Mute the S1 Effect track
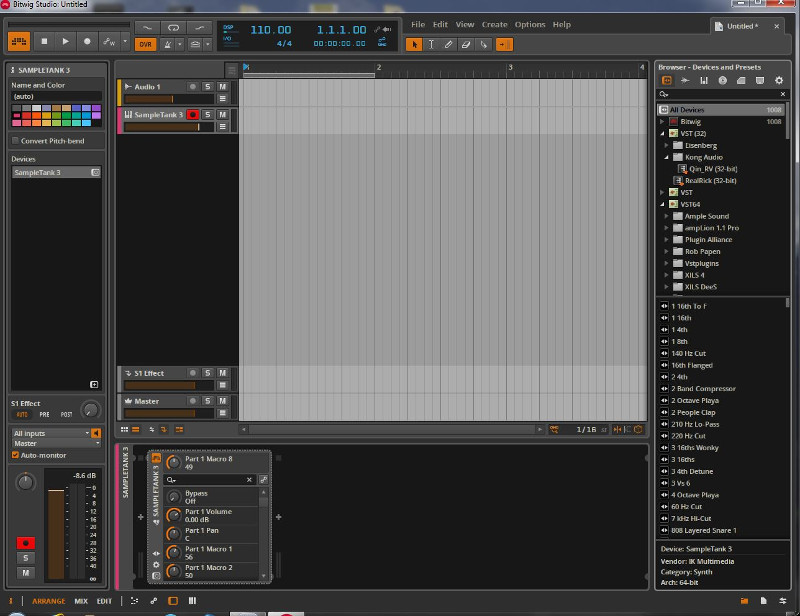 click(222, 373)
